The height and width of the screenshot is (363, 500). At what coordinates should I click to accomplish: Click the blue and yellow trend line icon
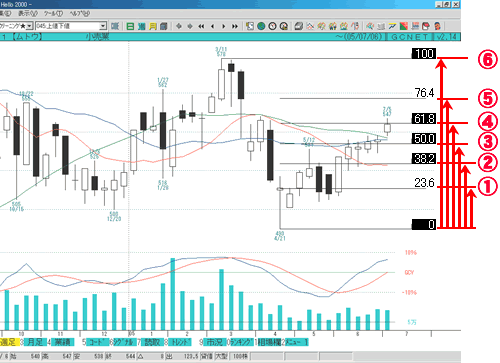(x=392, y=26)
